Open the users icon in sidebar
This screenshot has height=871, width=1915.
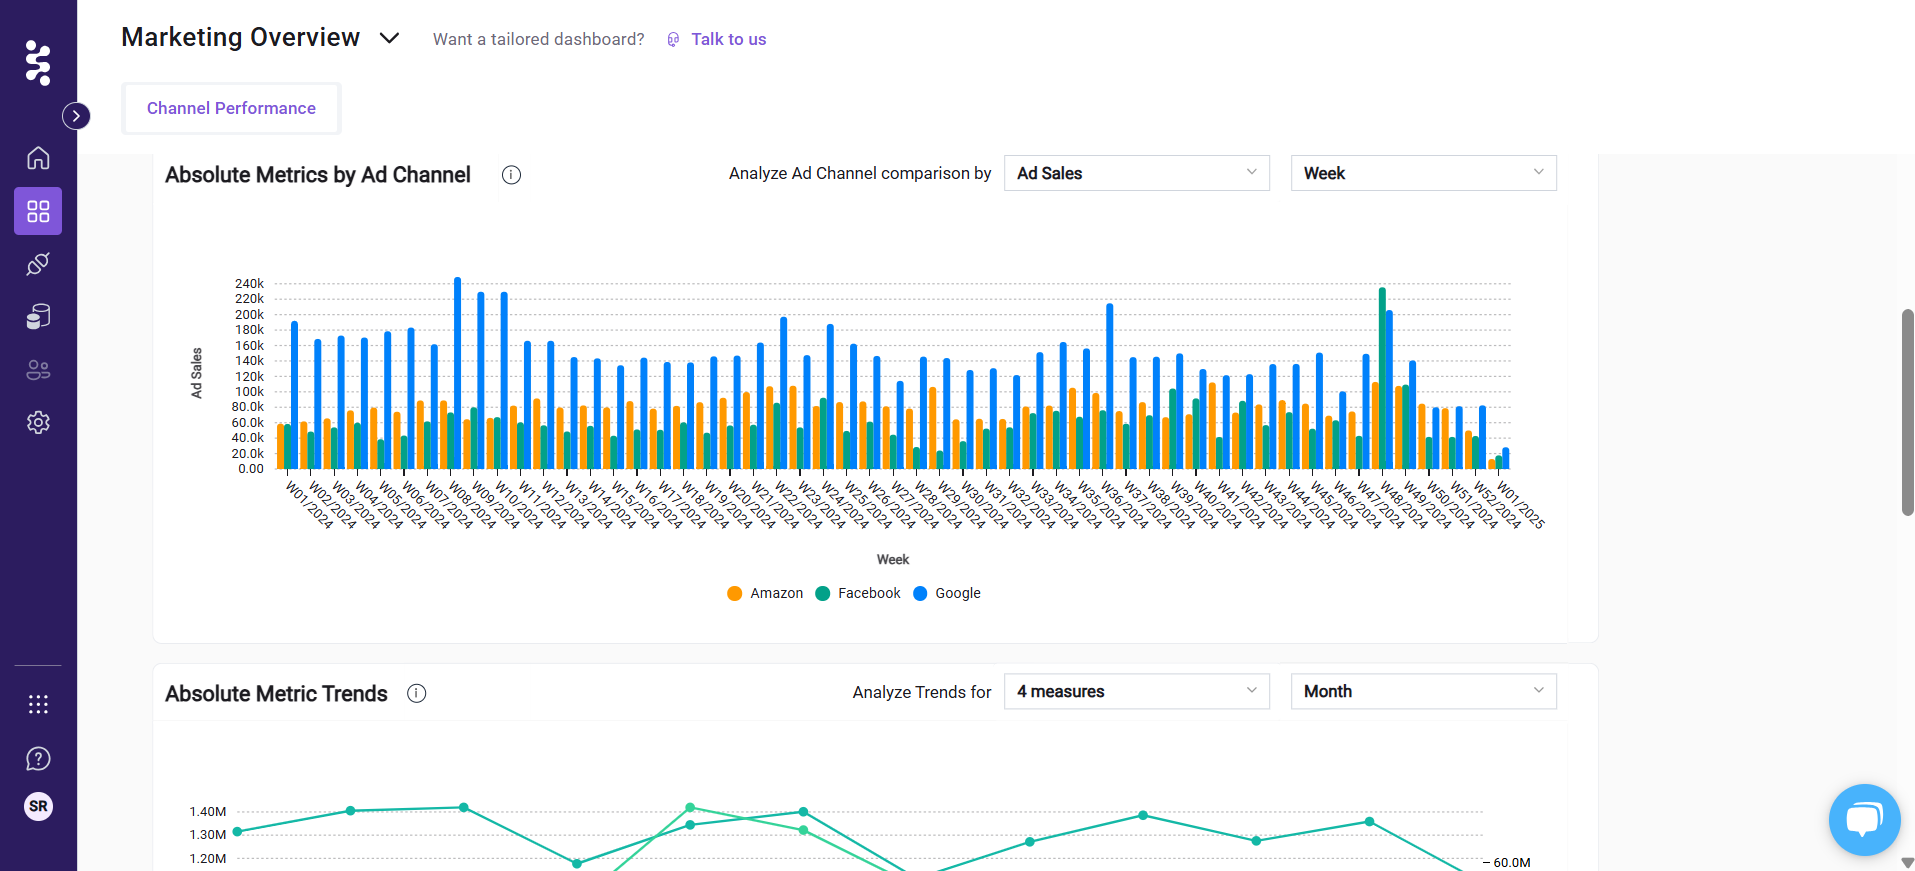click(38, 370)
